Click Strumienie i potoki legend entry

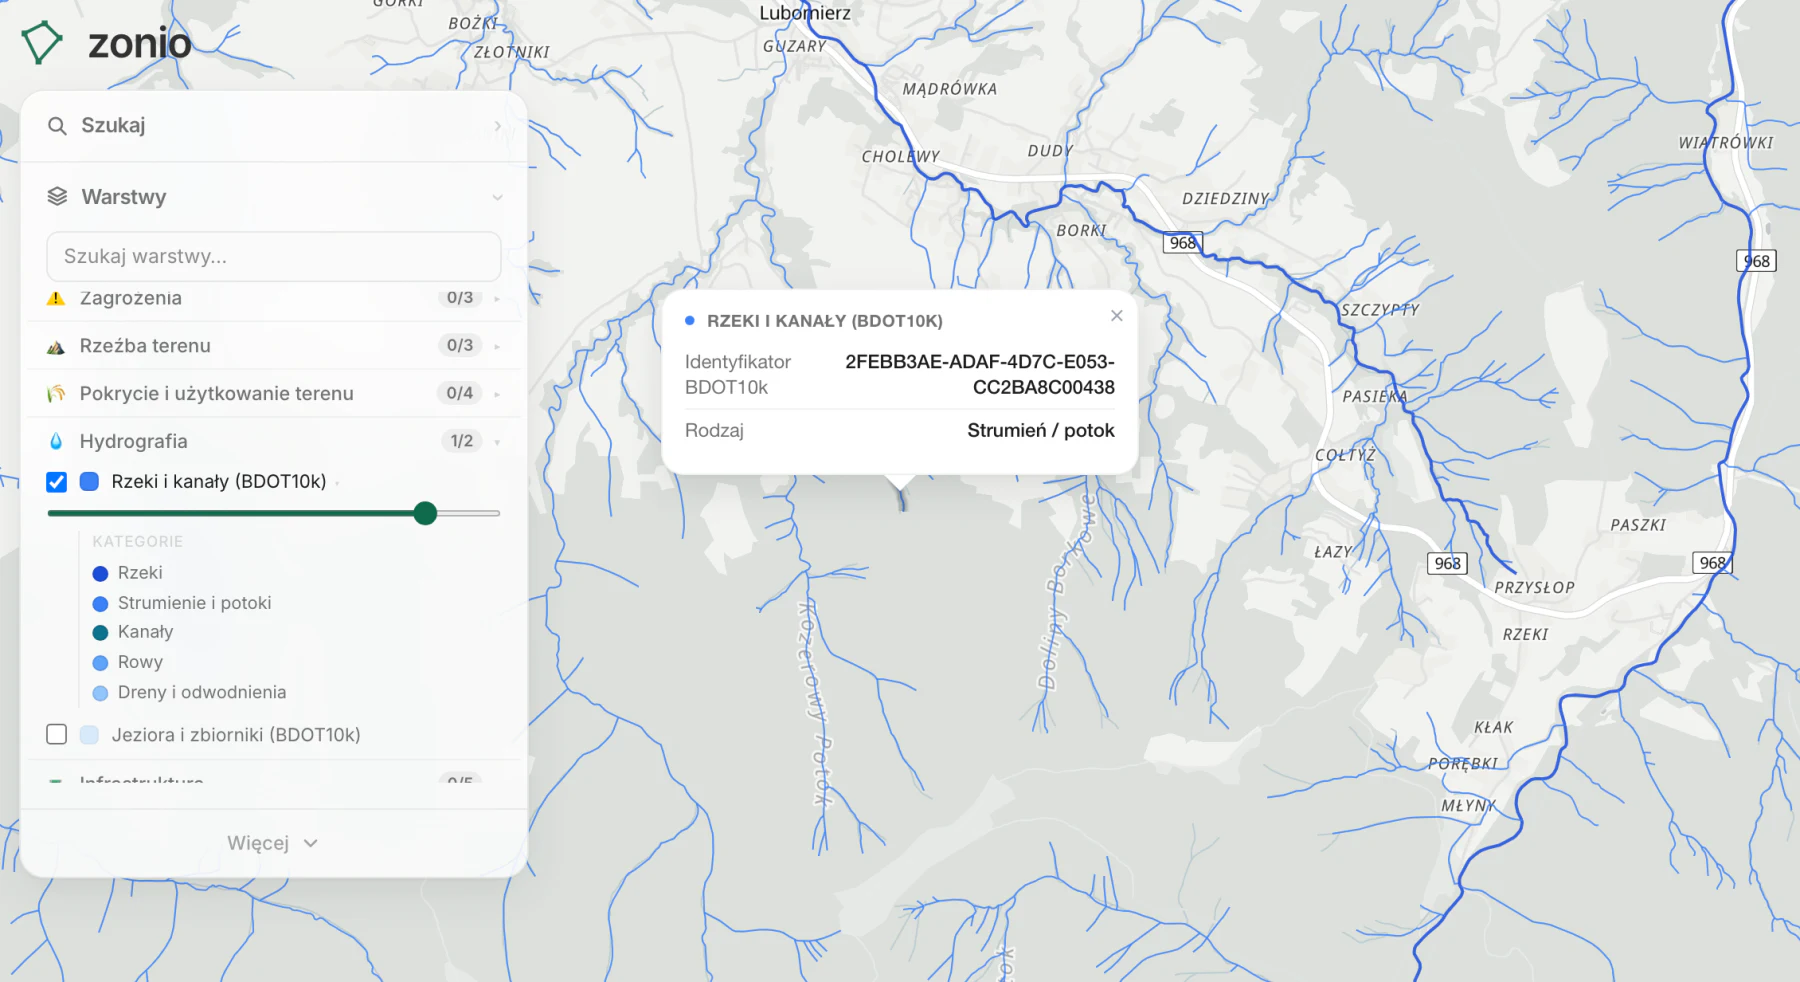click(x=194, y=603)
